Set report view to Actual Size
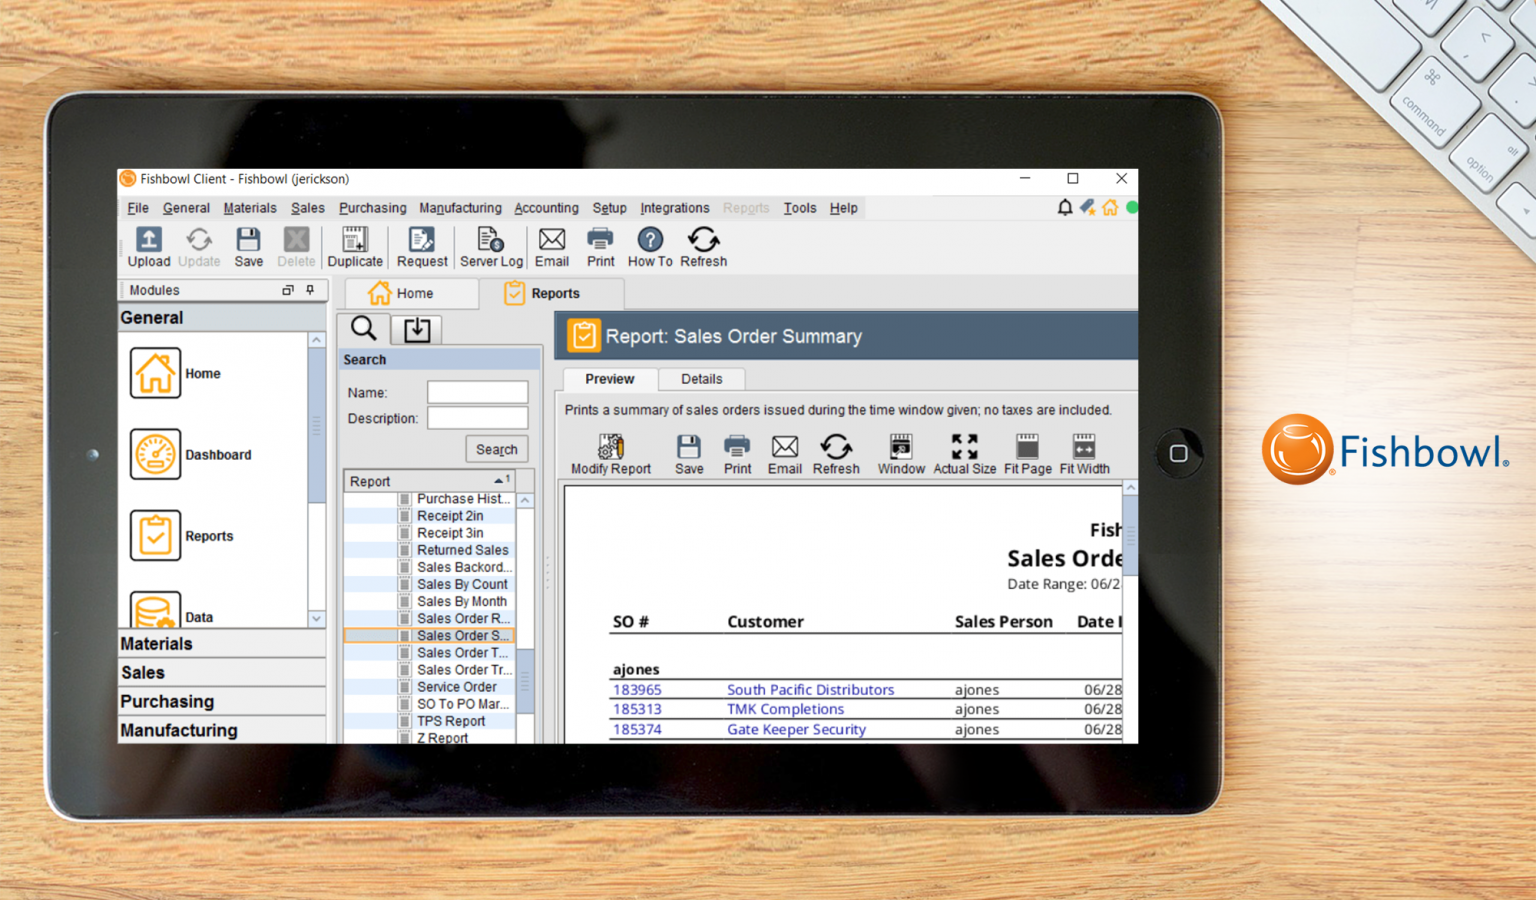This screenshot has height=900, width=1536. pos(963,452)
